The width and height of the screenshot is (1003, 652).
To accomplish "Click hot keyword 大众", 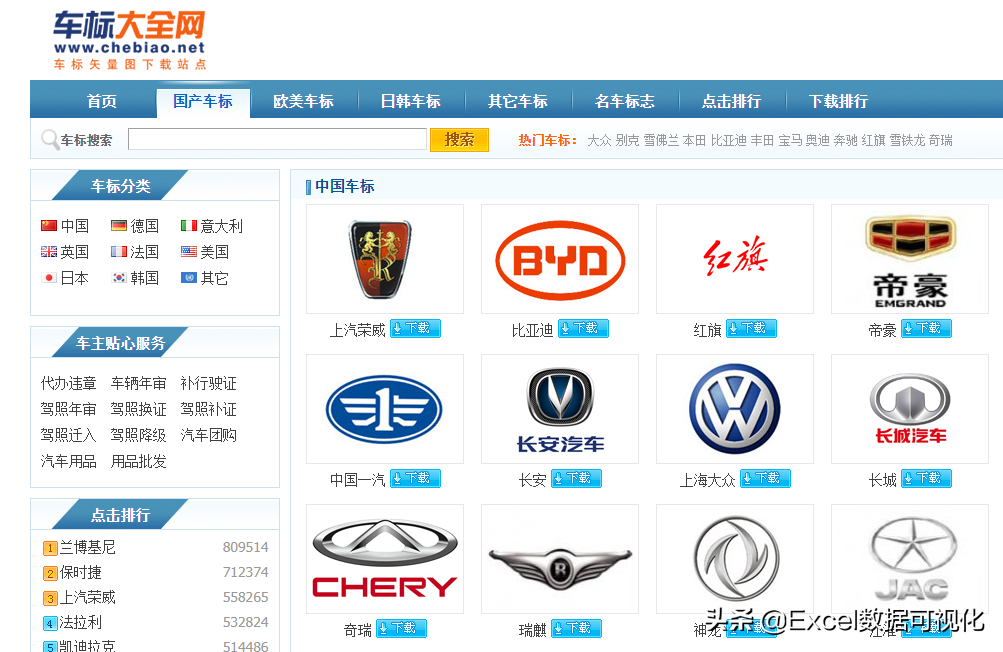I will coord(599,140).
